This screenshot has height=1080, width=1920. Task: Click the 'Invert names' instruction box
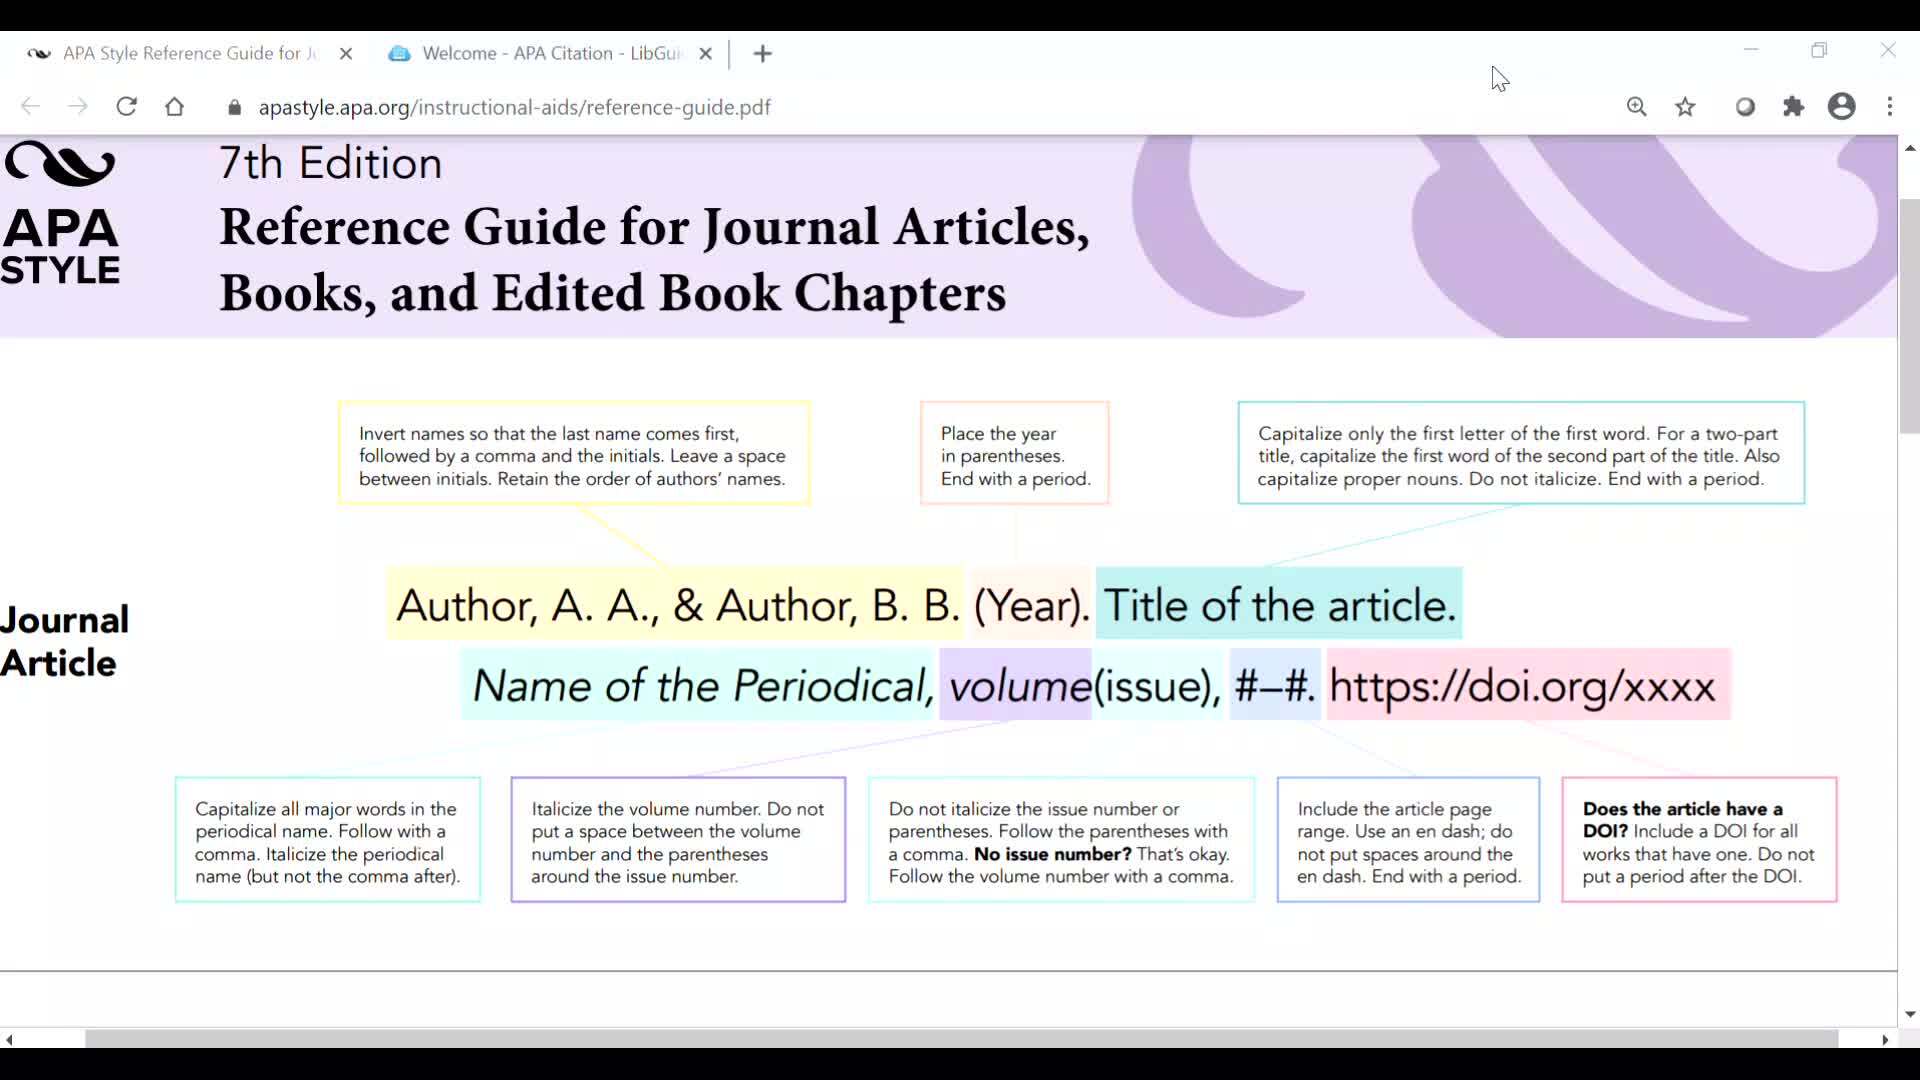[574, 454]
